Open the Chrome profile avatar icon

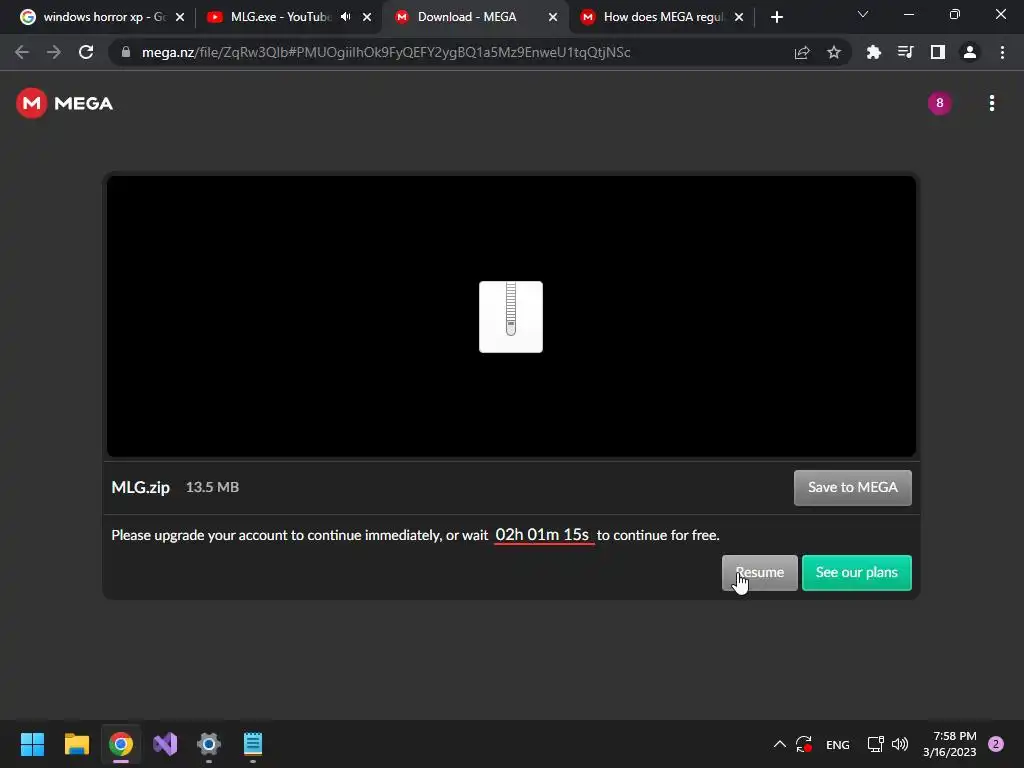[x=970, y=52]
